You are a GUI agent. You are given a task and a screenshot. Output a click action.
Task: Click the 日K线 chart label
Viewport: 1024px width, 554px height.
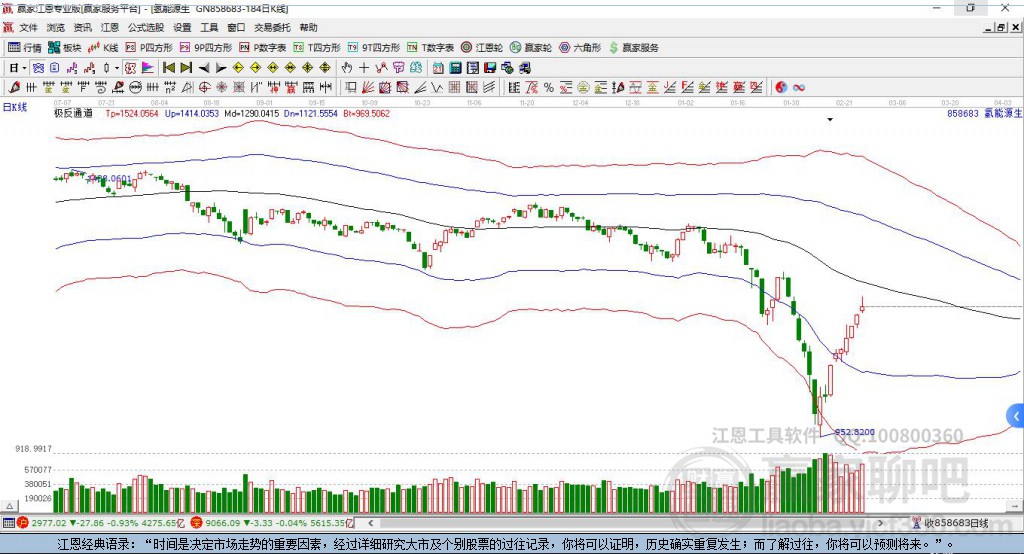pyautogui.click(x=15, y=107)
